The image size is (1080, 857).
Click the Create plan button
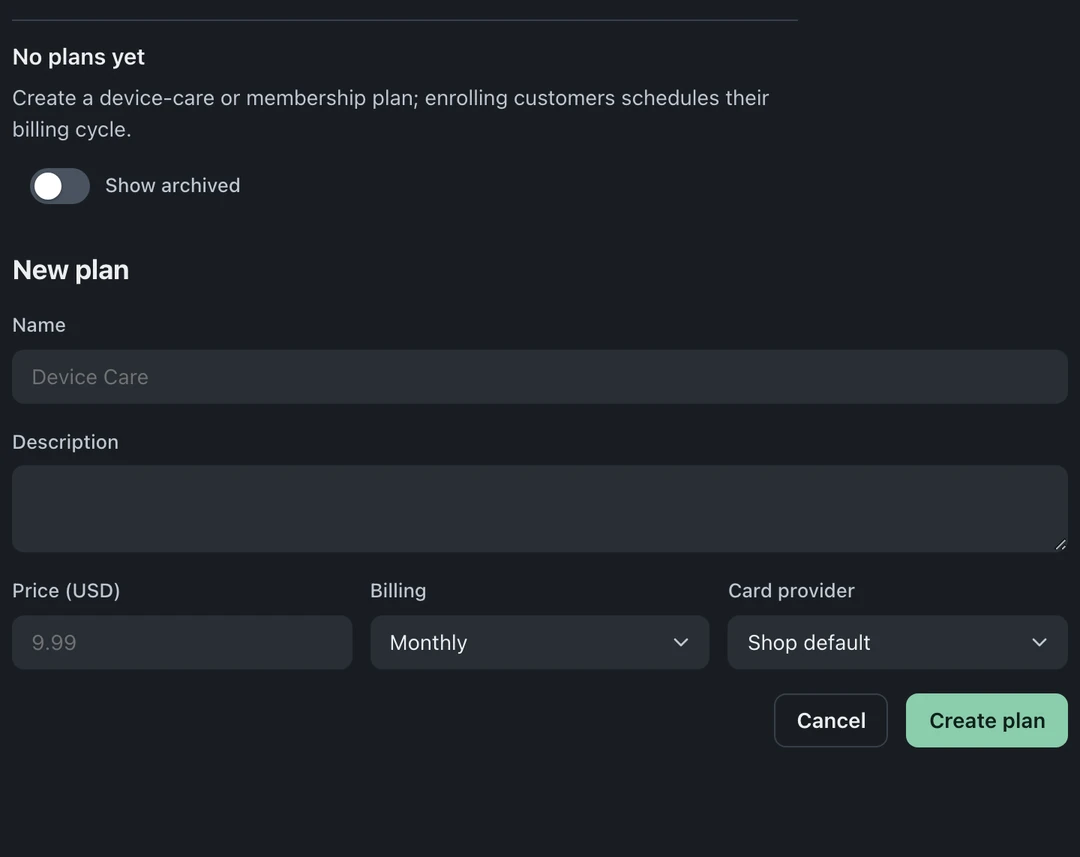coord(986,721)
